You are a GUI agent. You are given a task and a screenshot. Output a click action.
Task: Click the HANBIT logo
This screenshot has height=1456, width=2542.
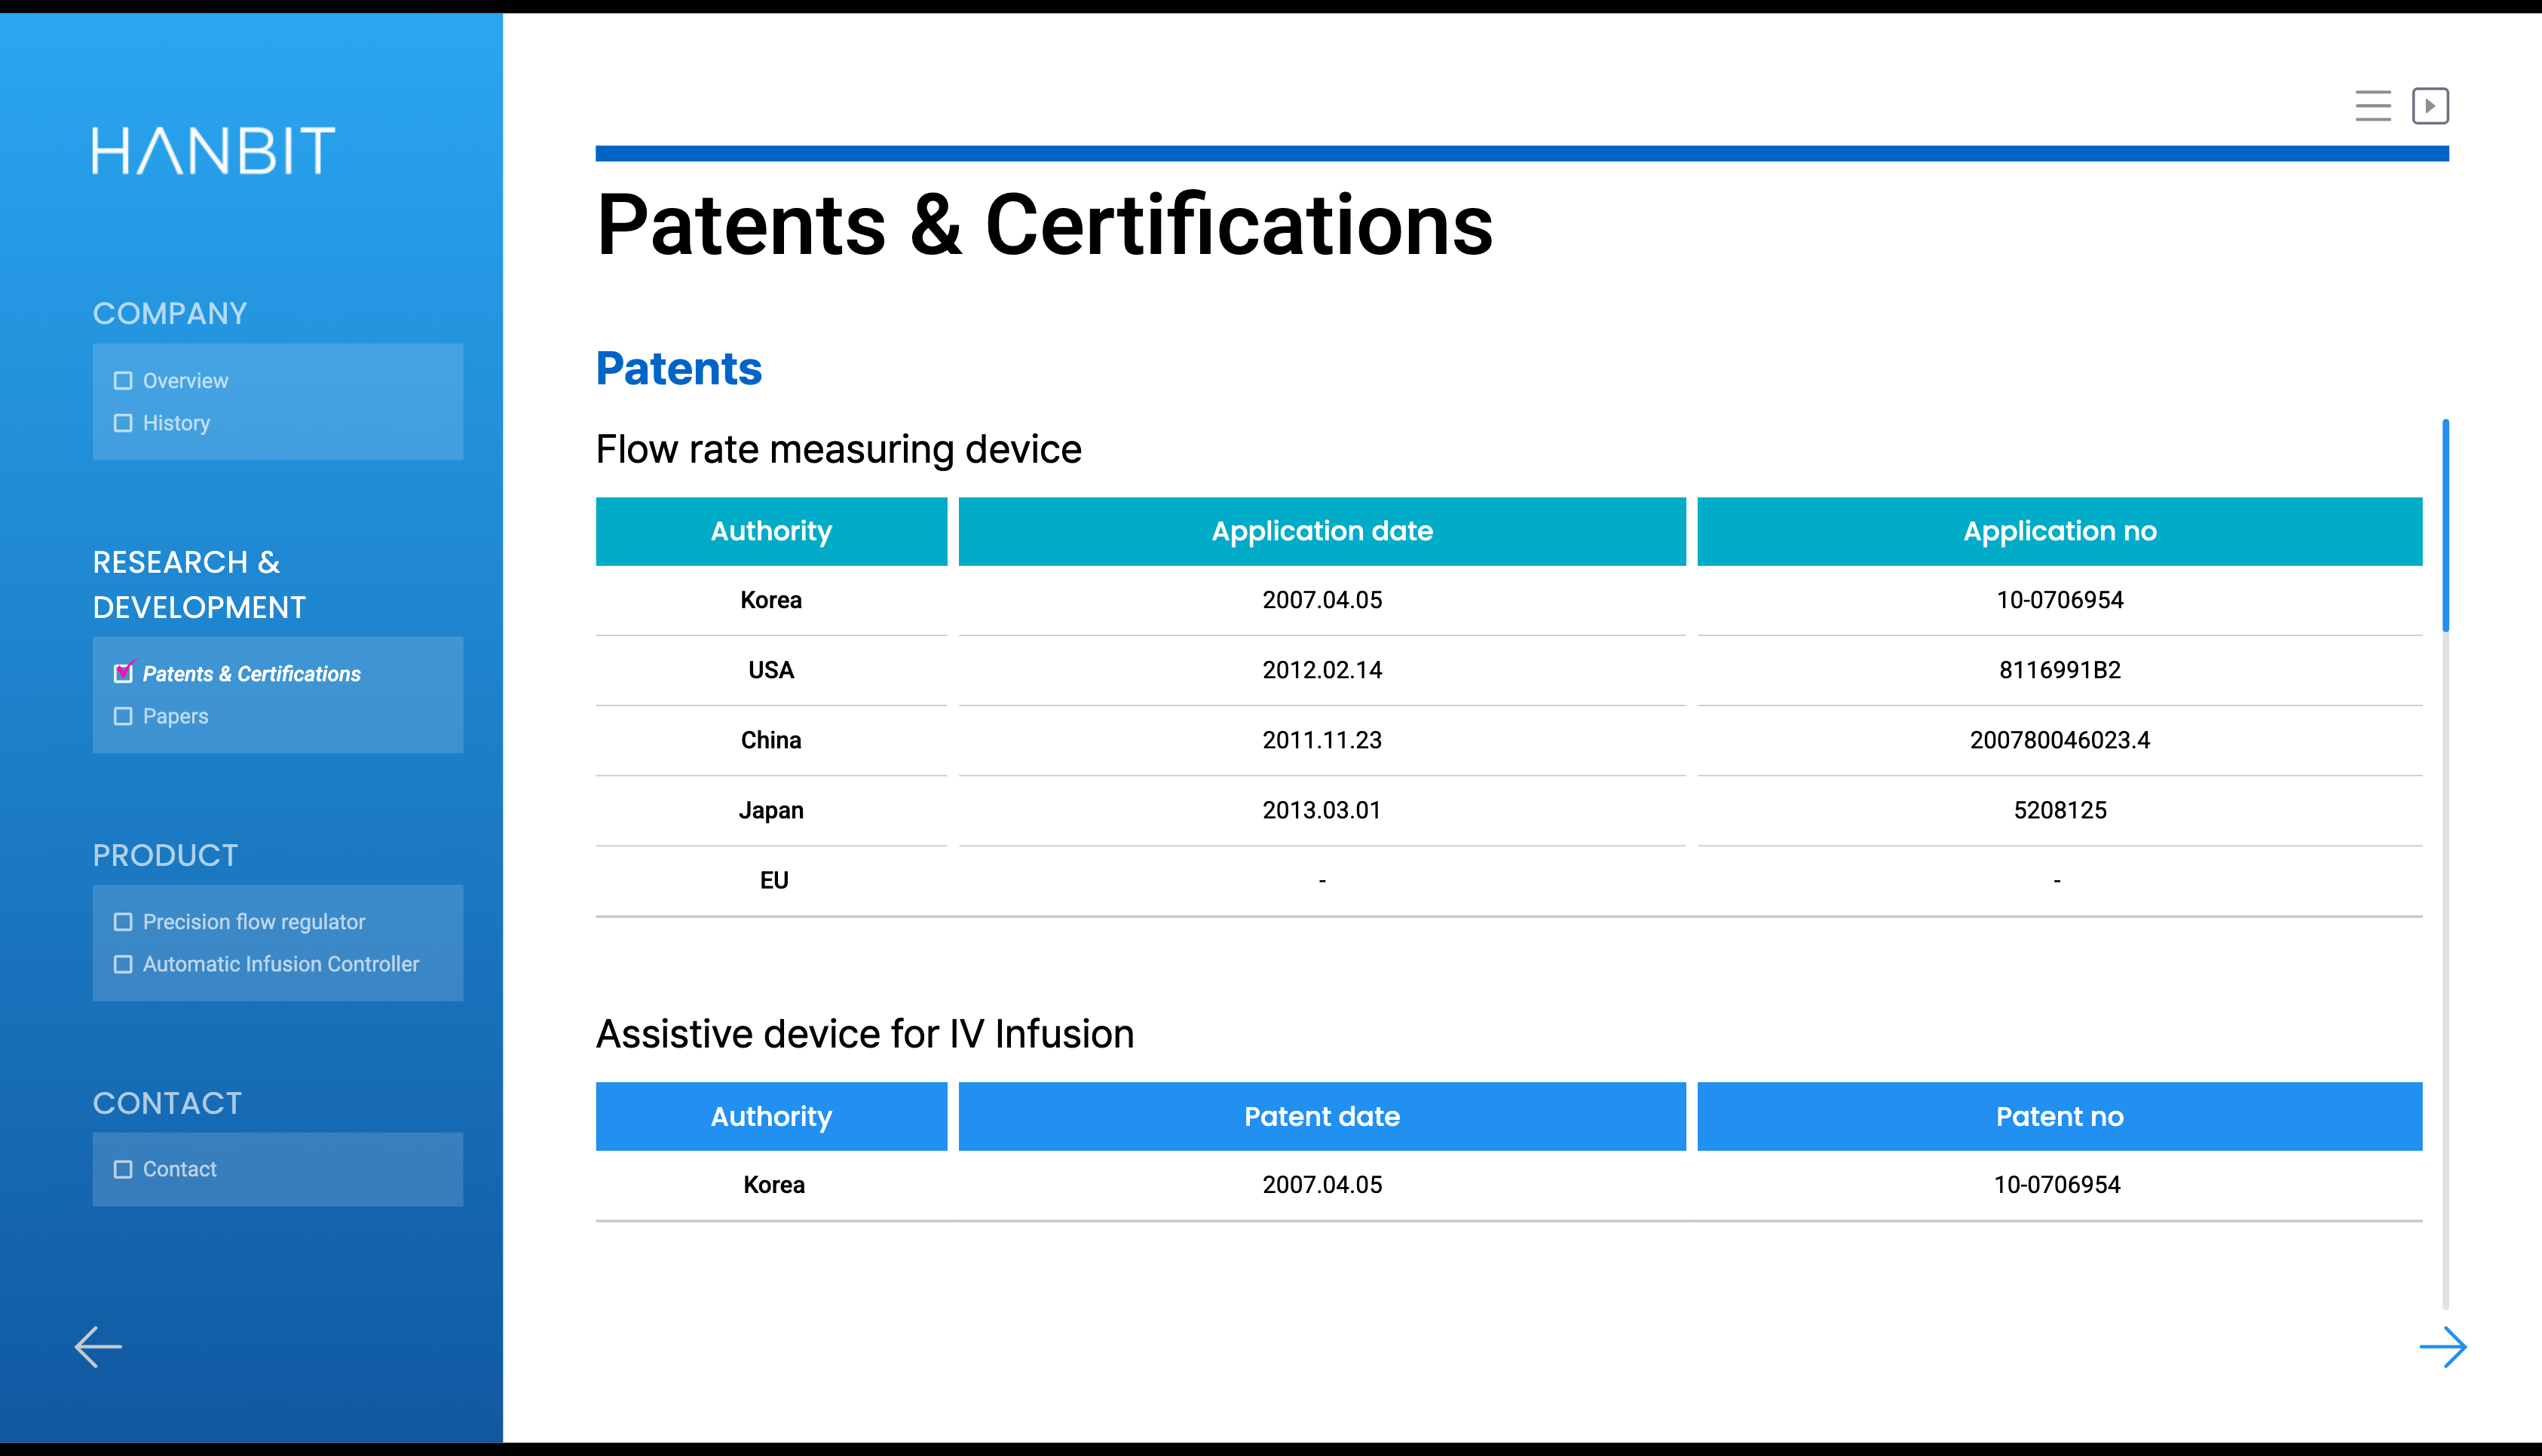213,151
